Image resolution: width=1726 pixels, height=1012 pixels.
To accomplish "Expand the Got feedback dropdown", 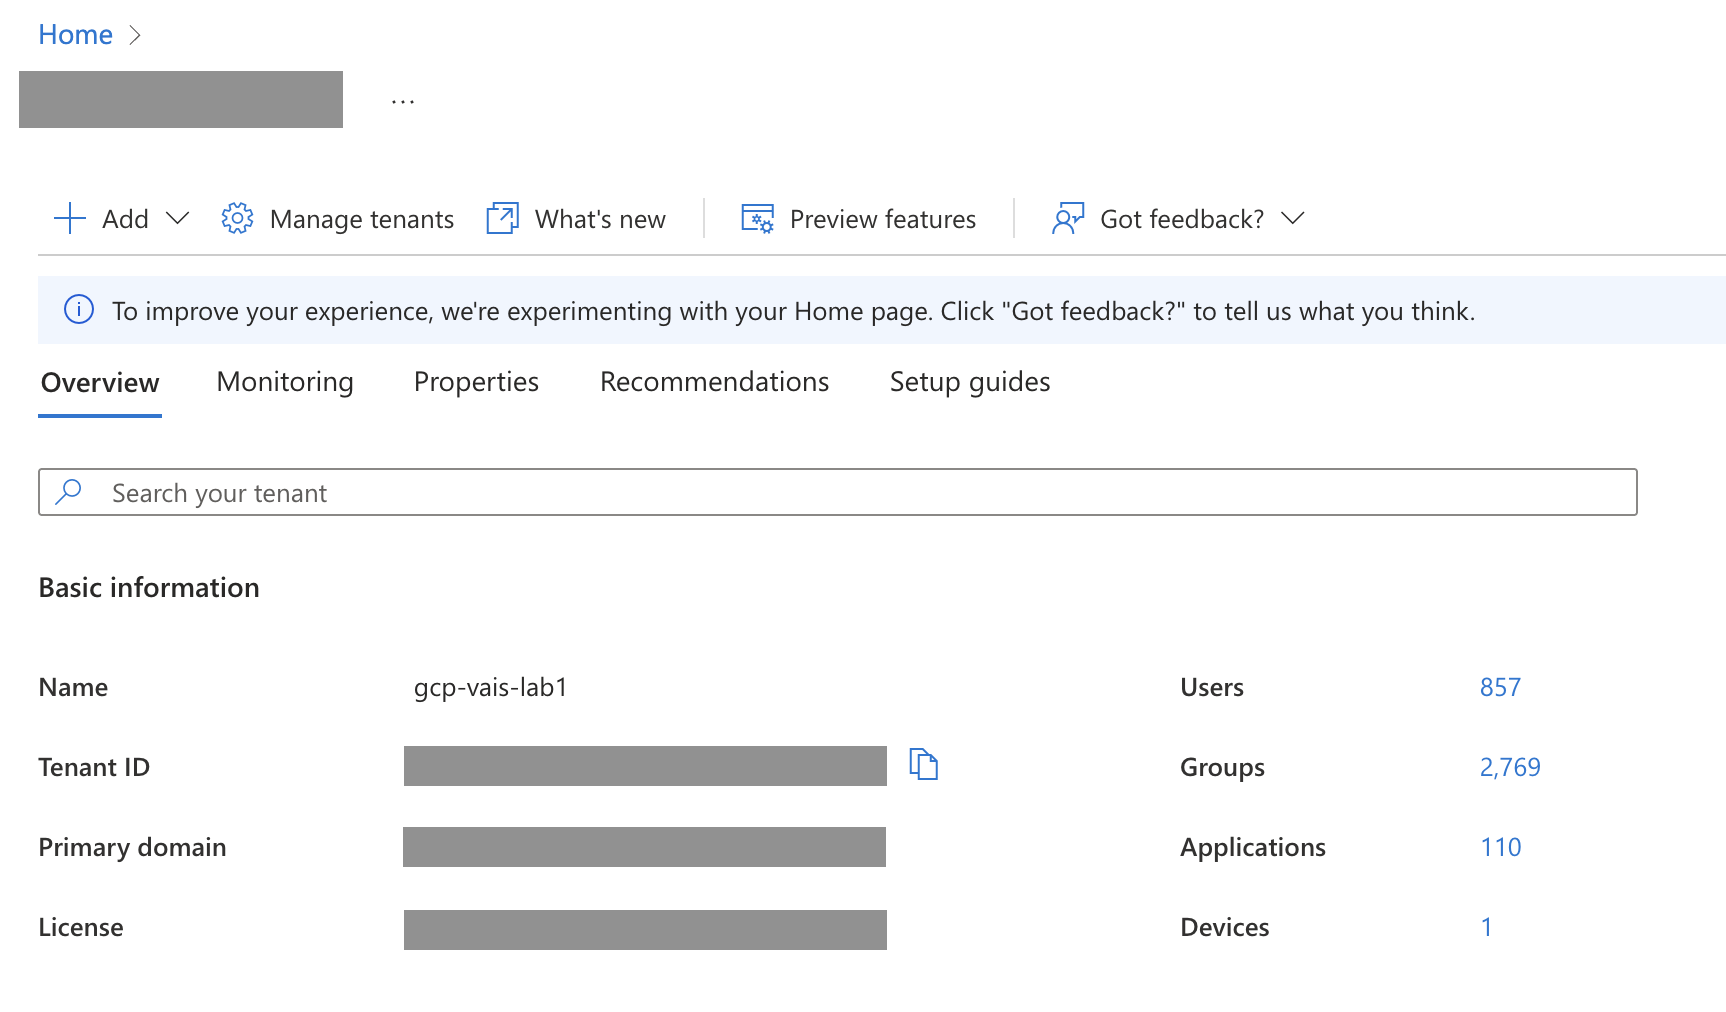I will pos(1295,218).
